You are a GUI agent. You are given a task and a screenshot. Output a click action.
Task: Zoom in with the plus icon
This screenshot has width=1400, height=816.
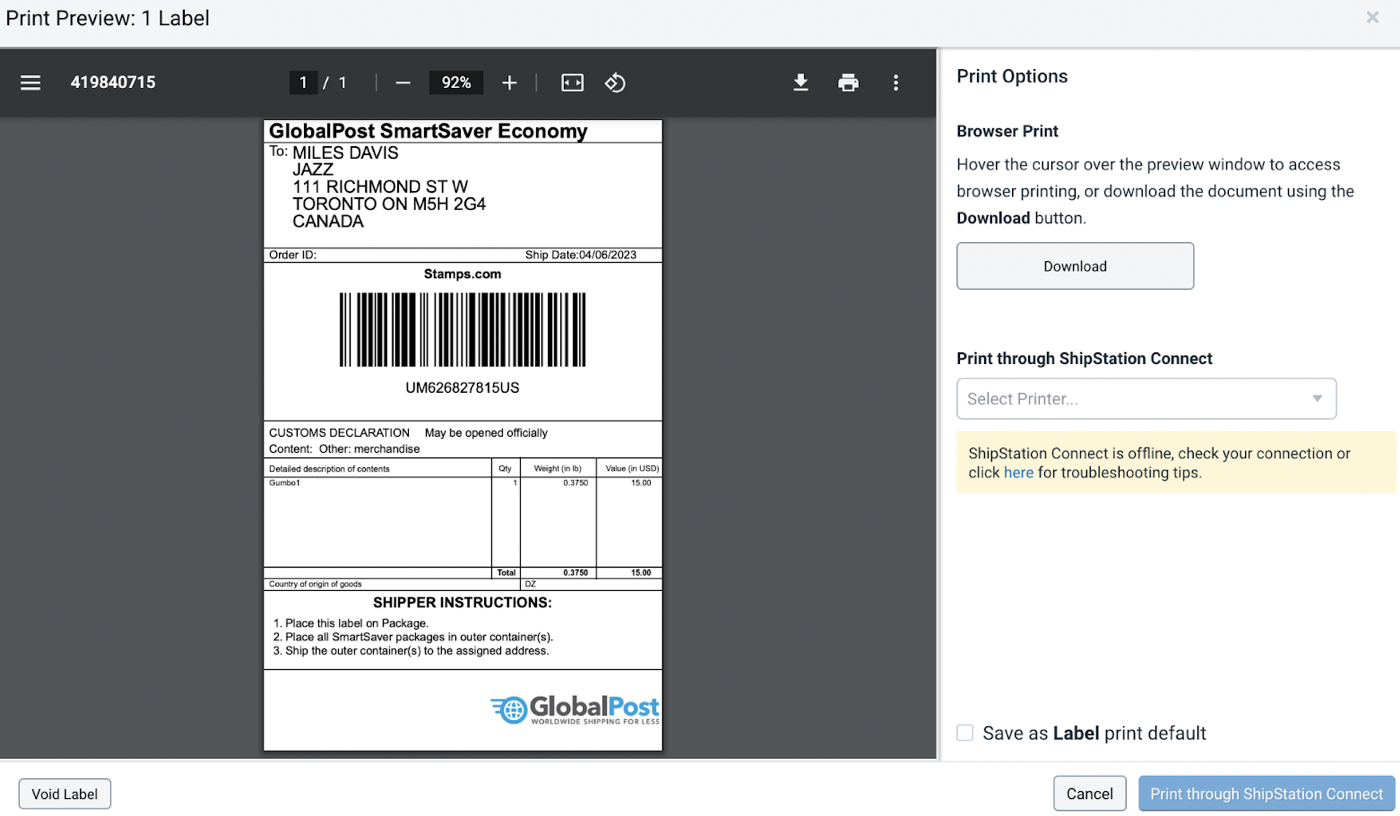pos(509,83)
